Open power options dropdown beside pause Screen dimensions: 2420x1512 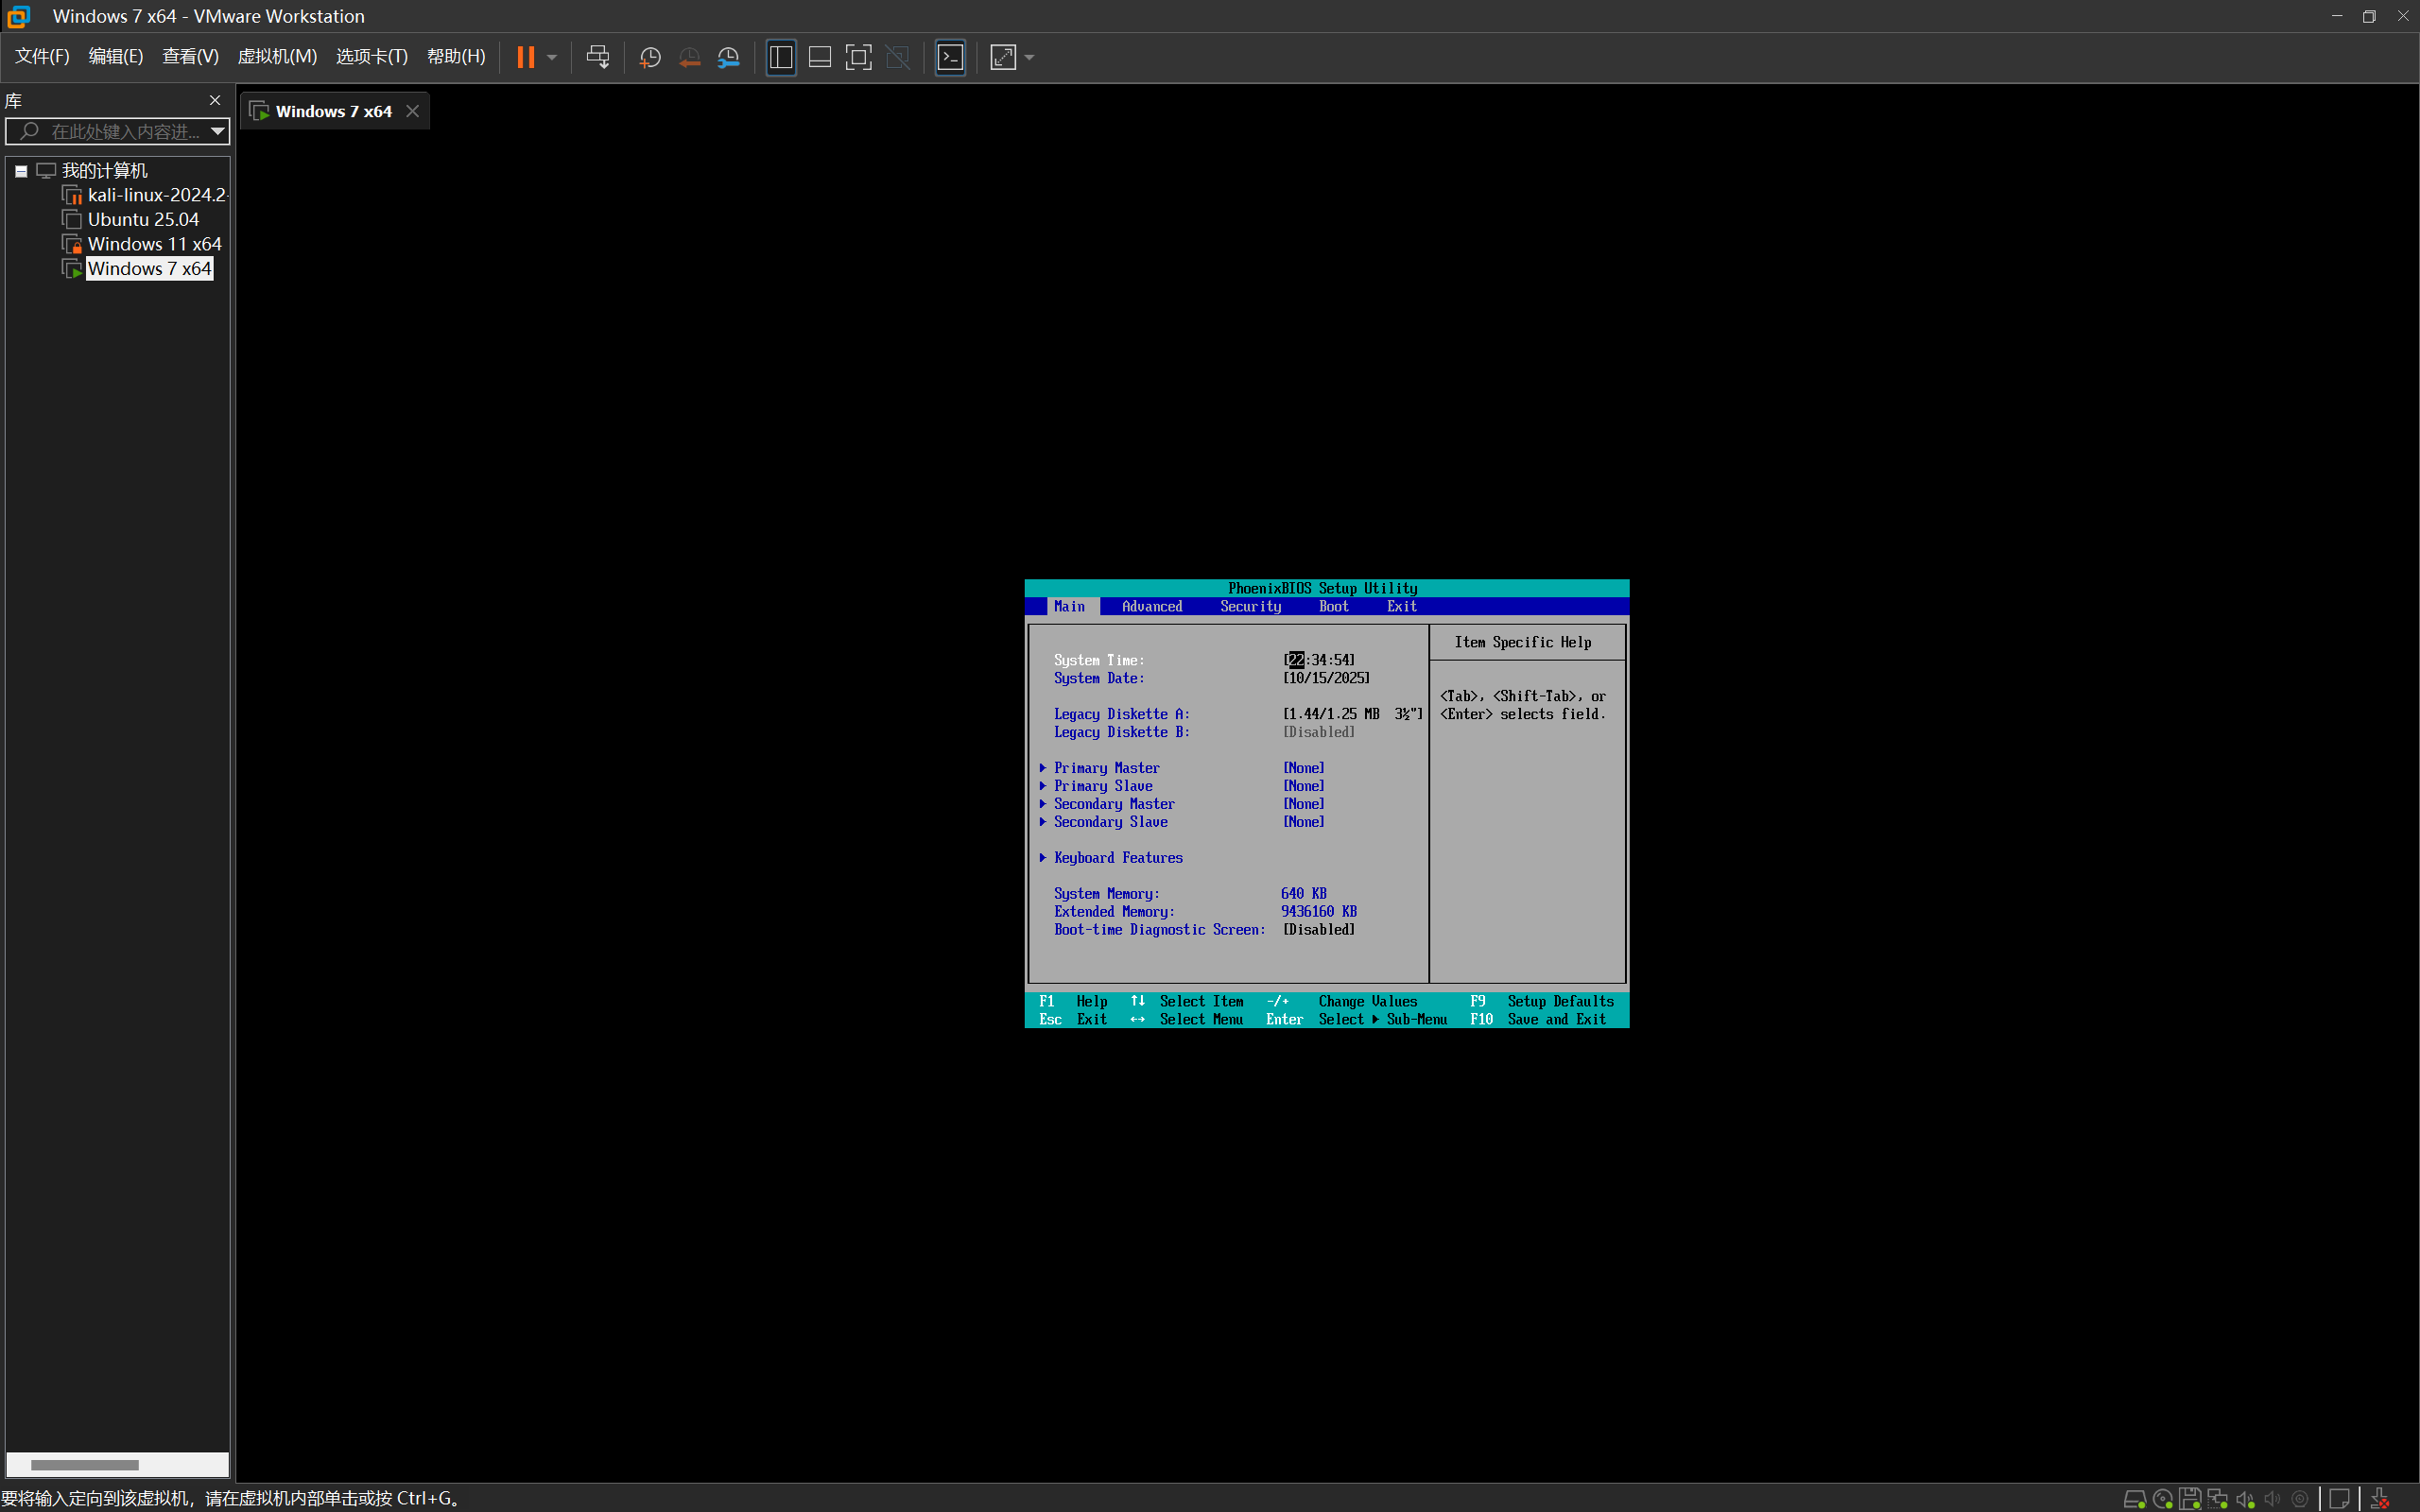[552, 57]
